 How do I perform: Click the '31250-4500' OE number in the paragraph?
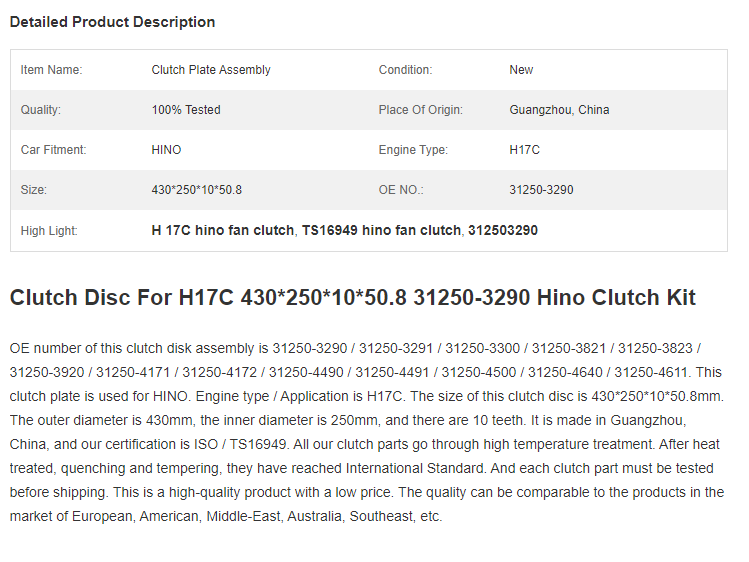[479, 372]
